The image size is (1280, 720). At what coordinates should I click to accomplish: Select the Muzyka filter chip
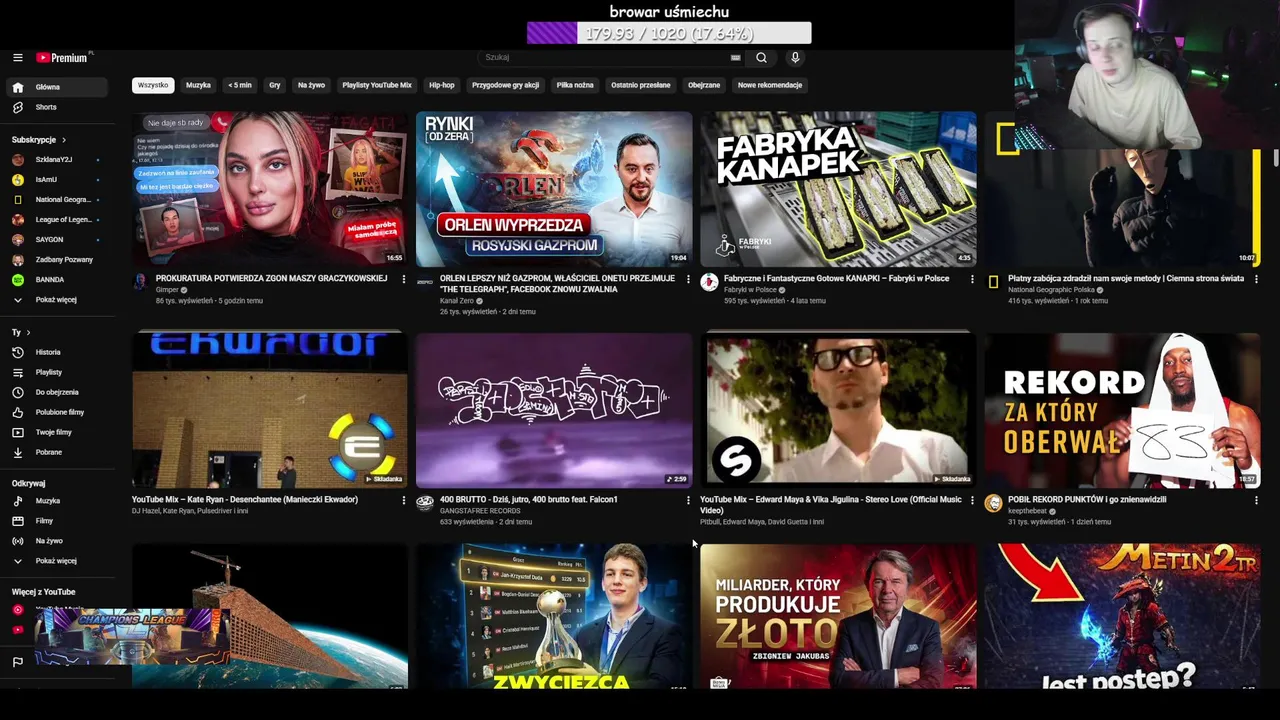tap(198, 85)
